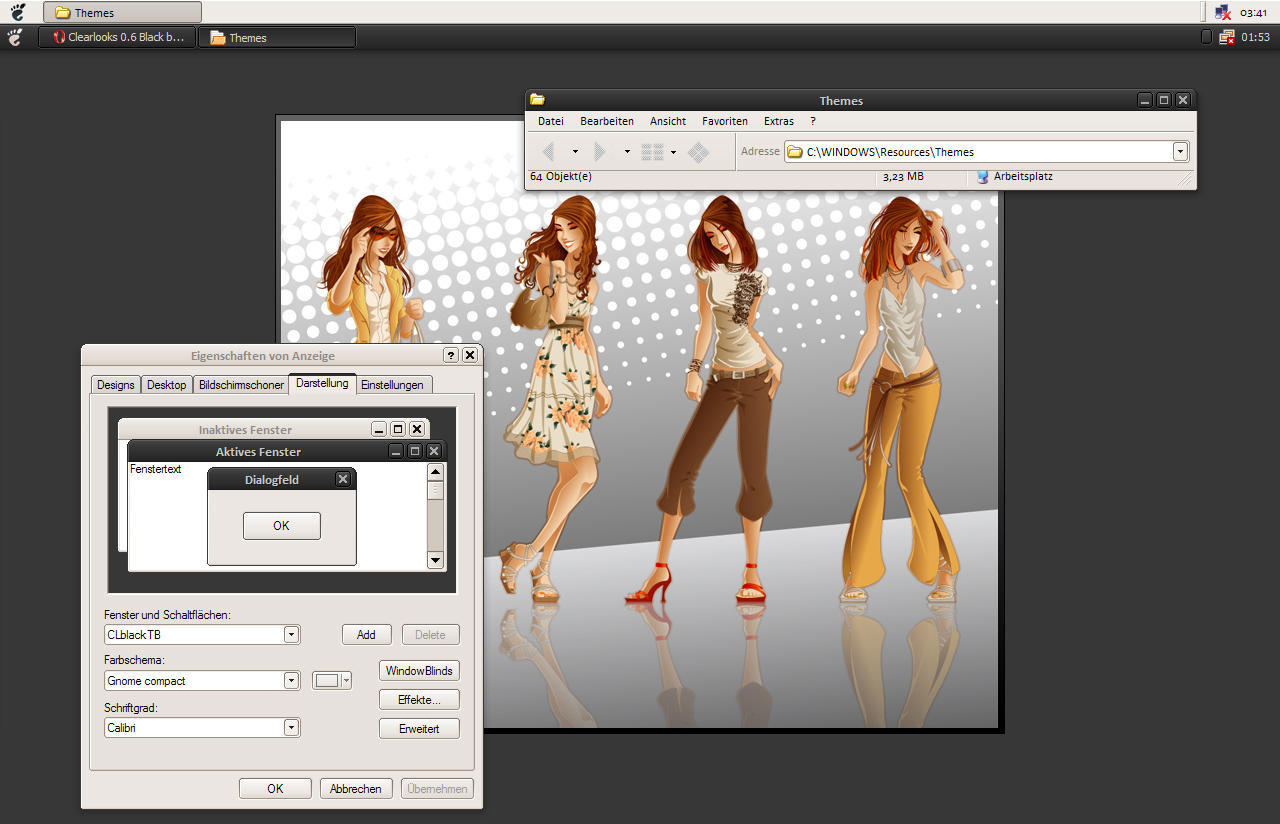Open the Ansicht menu
Viewport: 1280px width, 824px height.
pyautogui.click(x=668, y=121)
